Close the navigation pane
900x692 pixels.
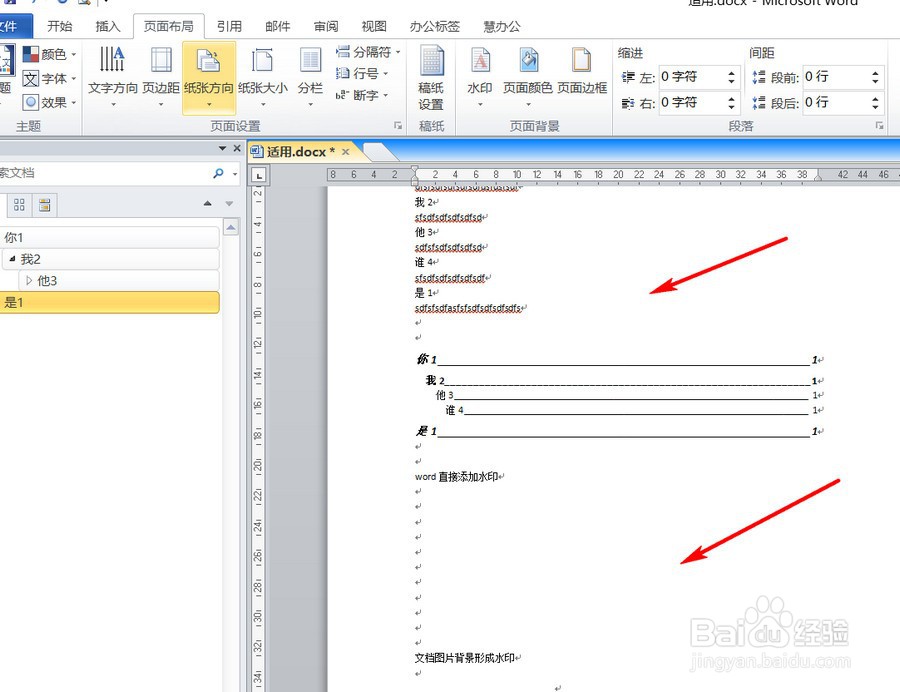point(237,148)
